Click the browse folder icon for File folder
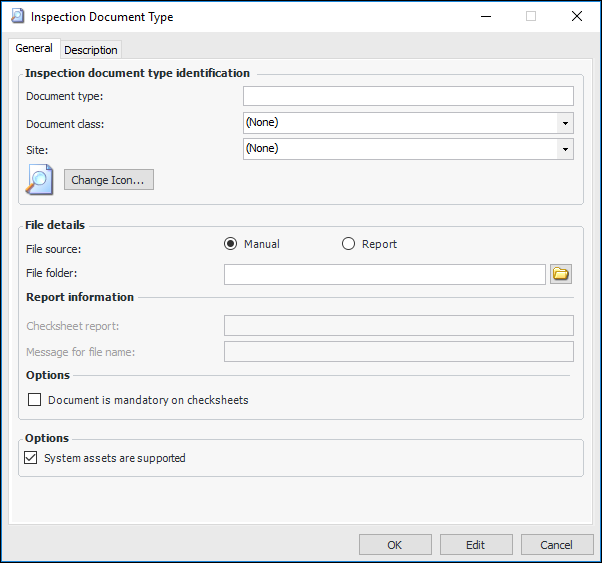Image resolution: width=602 pixels, height=563 pixels. point(560,274)
